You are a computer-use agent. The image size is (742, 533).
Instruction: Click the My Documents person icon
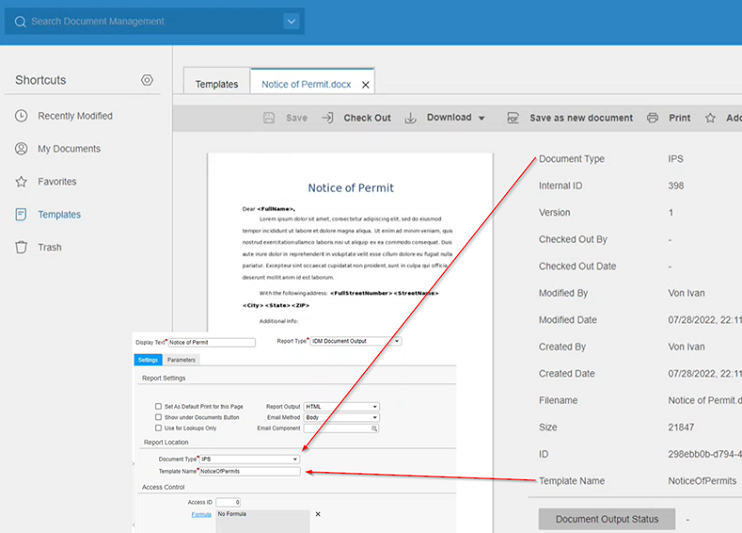point(21,149)
